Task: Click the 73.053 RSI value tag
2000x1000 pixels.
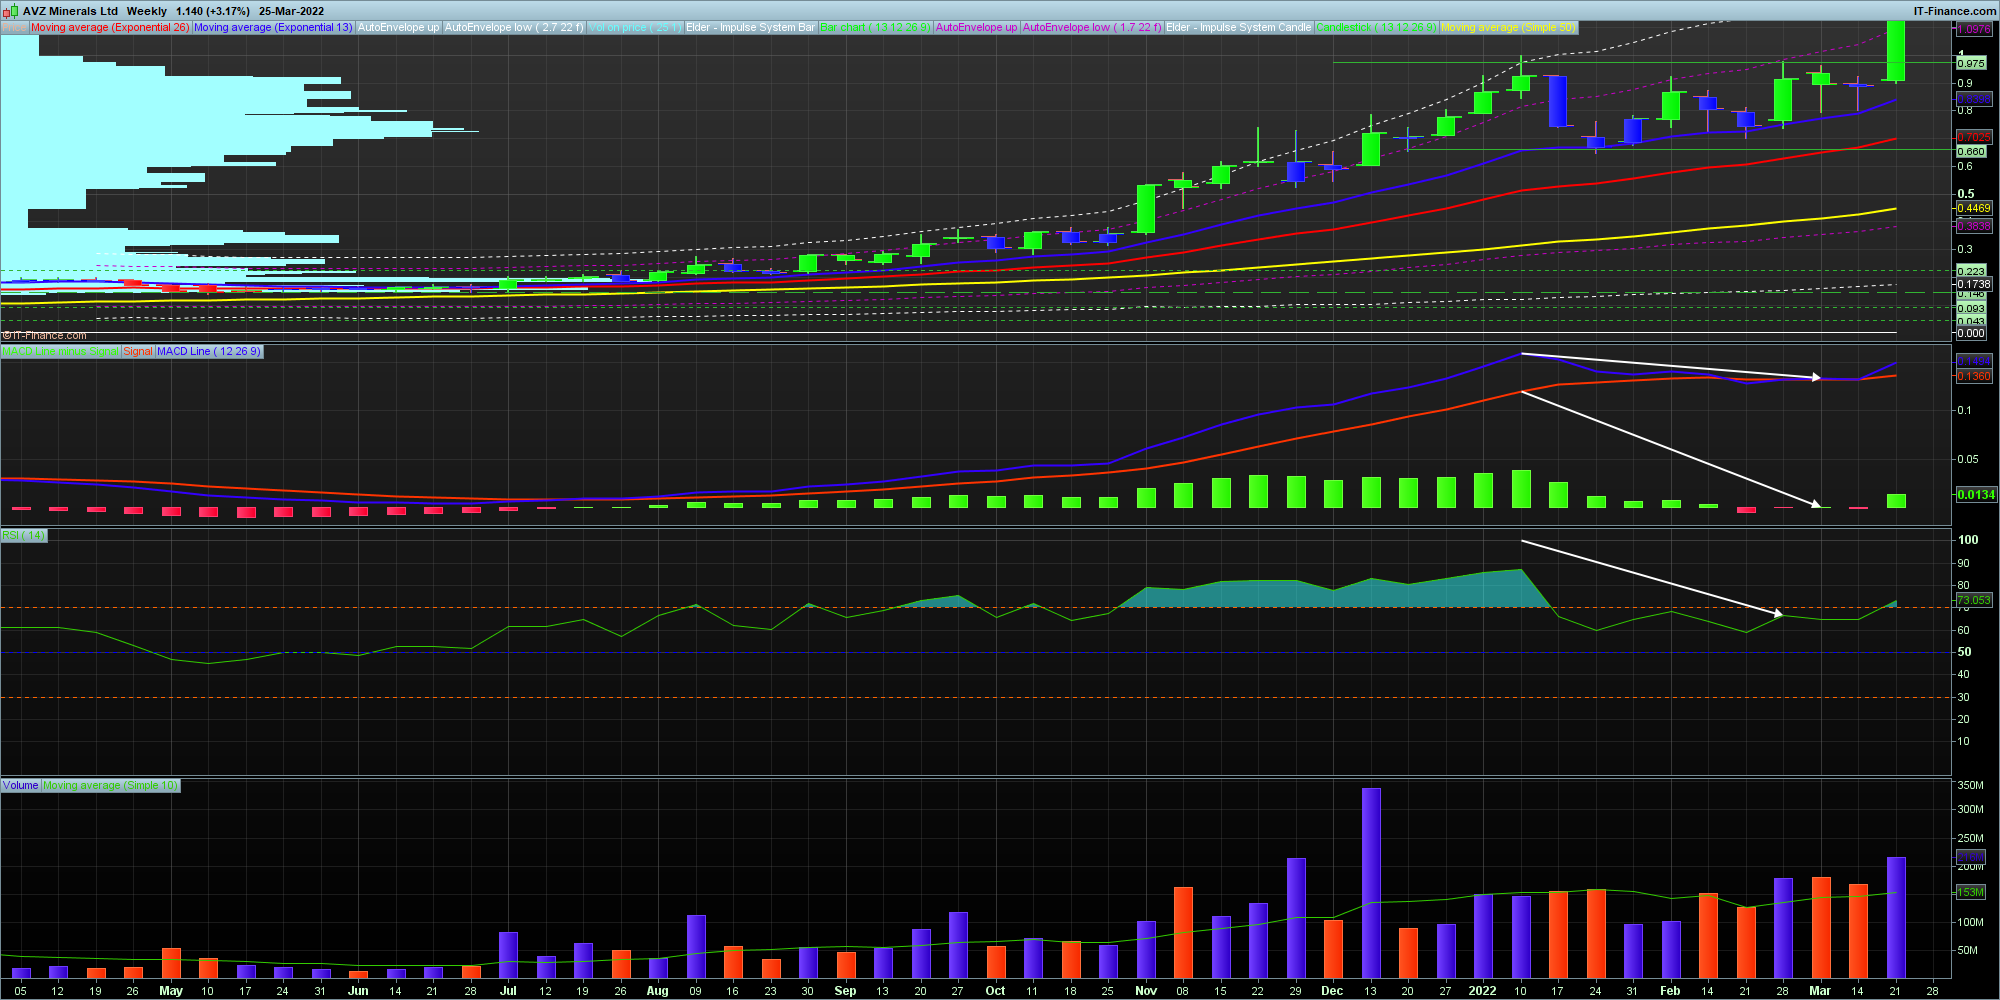Action: (1974, 600)
